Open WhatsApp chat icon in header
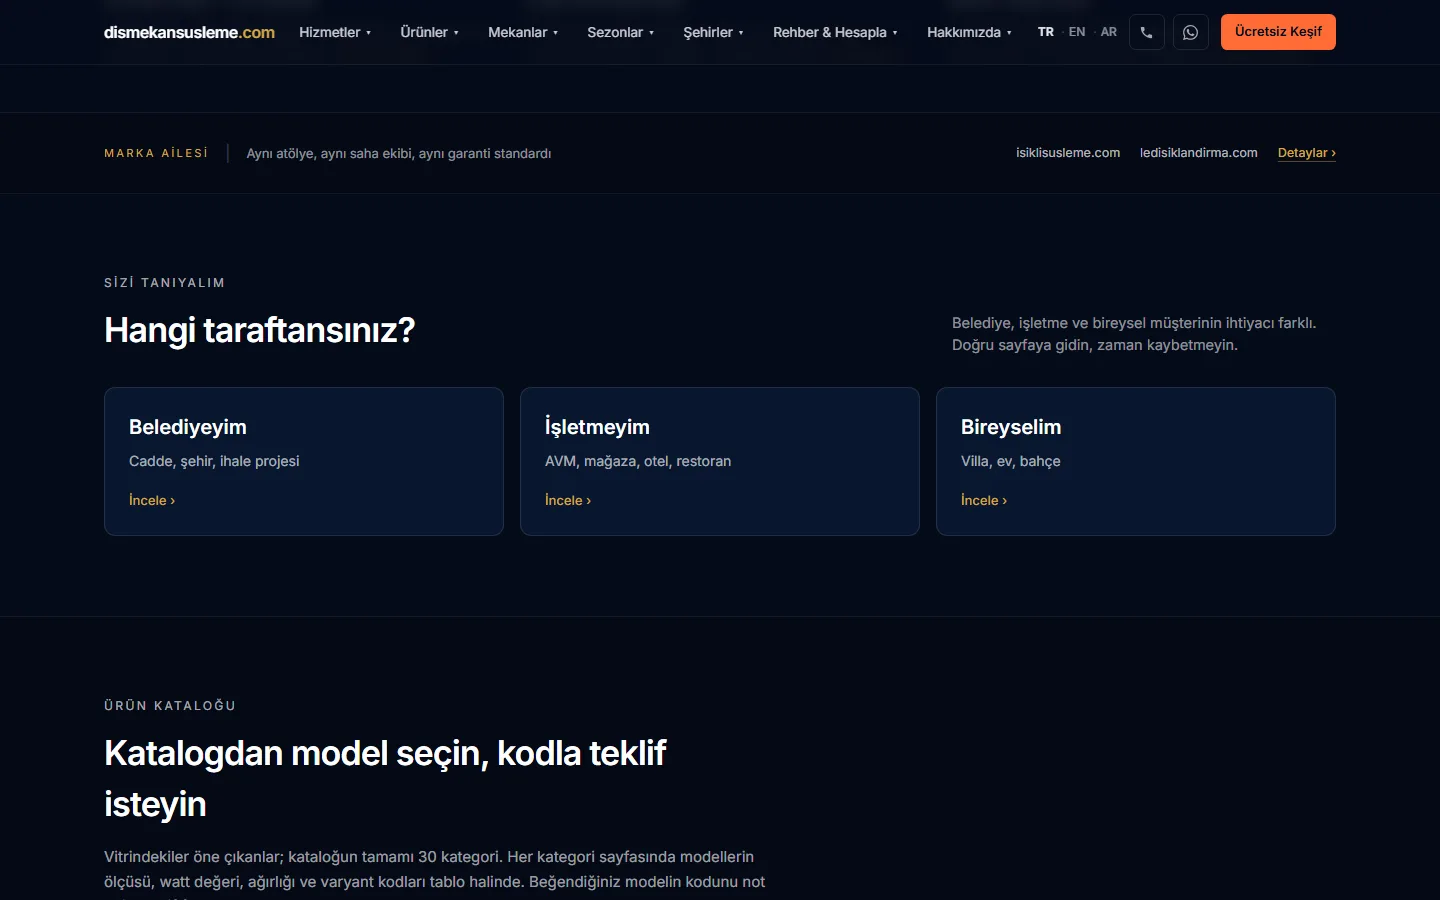The height and width of the screenshot is (900, 1440). pos(1190,32)
